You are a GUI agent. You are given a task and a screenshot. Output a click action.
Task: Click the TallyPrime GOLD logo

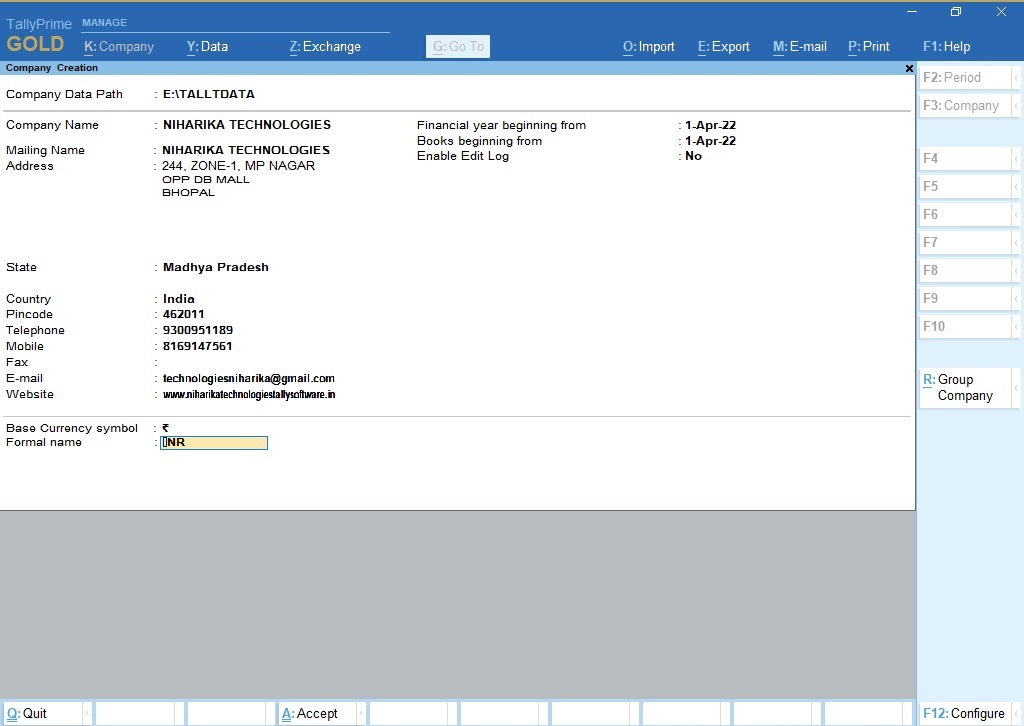[38, 35]
